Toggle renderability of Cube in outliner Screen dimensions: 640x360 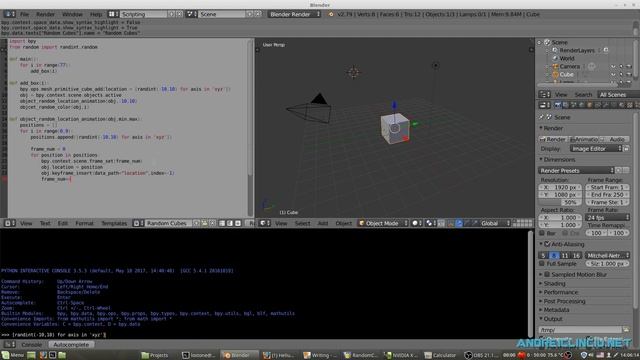[x=629, y=75]
